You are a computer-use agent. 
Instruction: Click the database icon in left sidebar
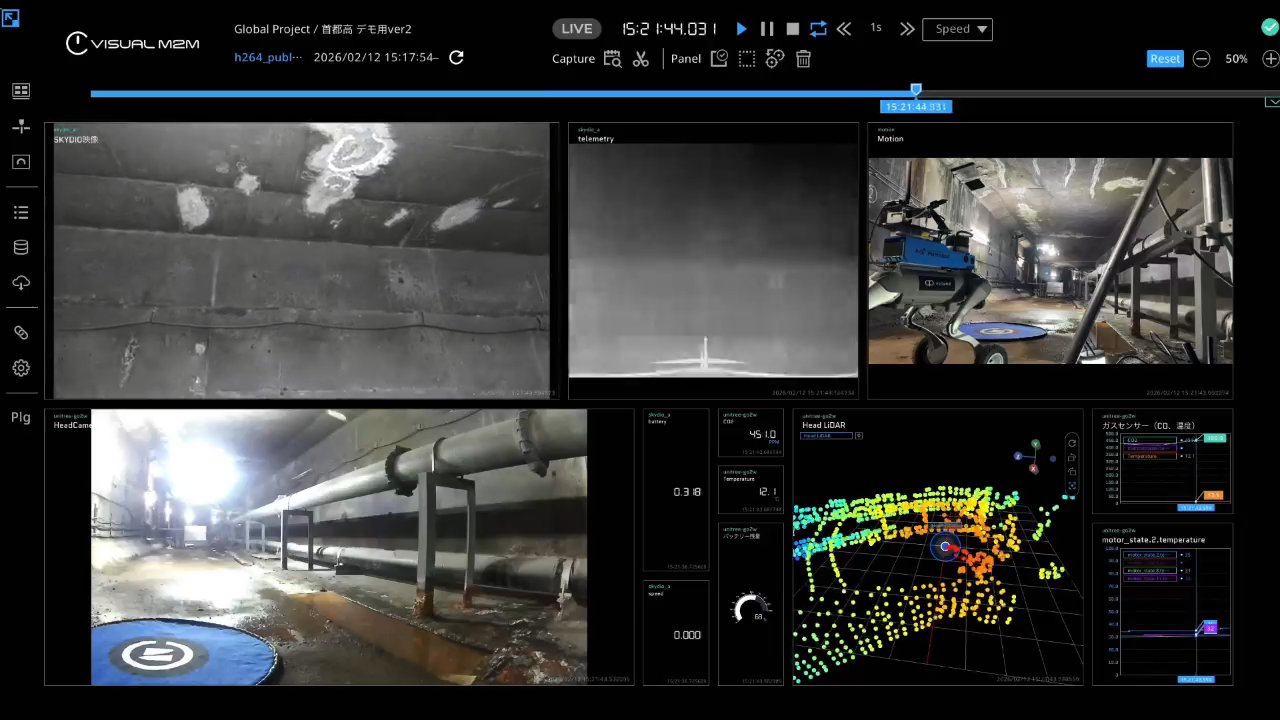coord(20,248)
